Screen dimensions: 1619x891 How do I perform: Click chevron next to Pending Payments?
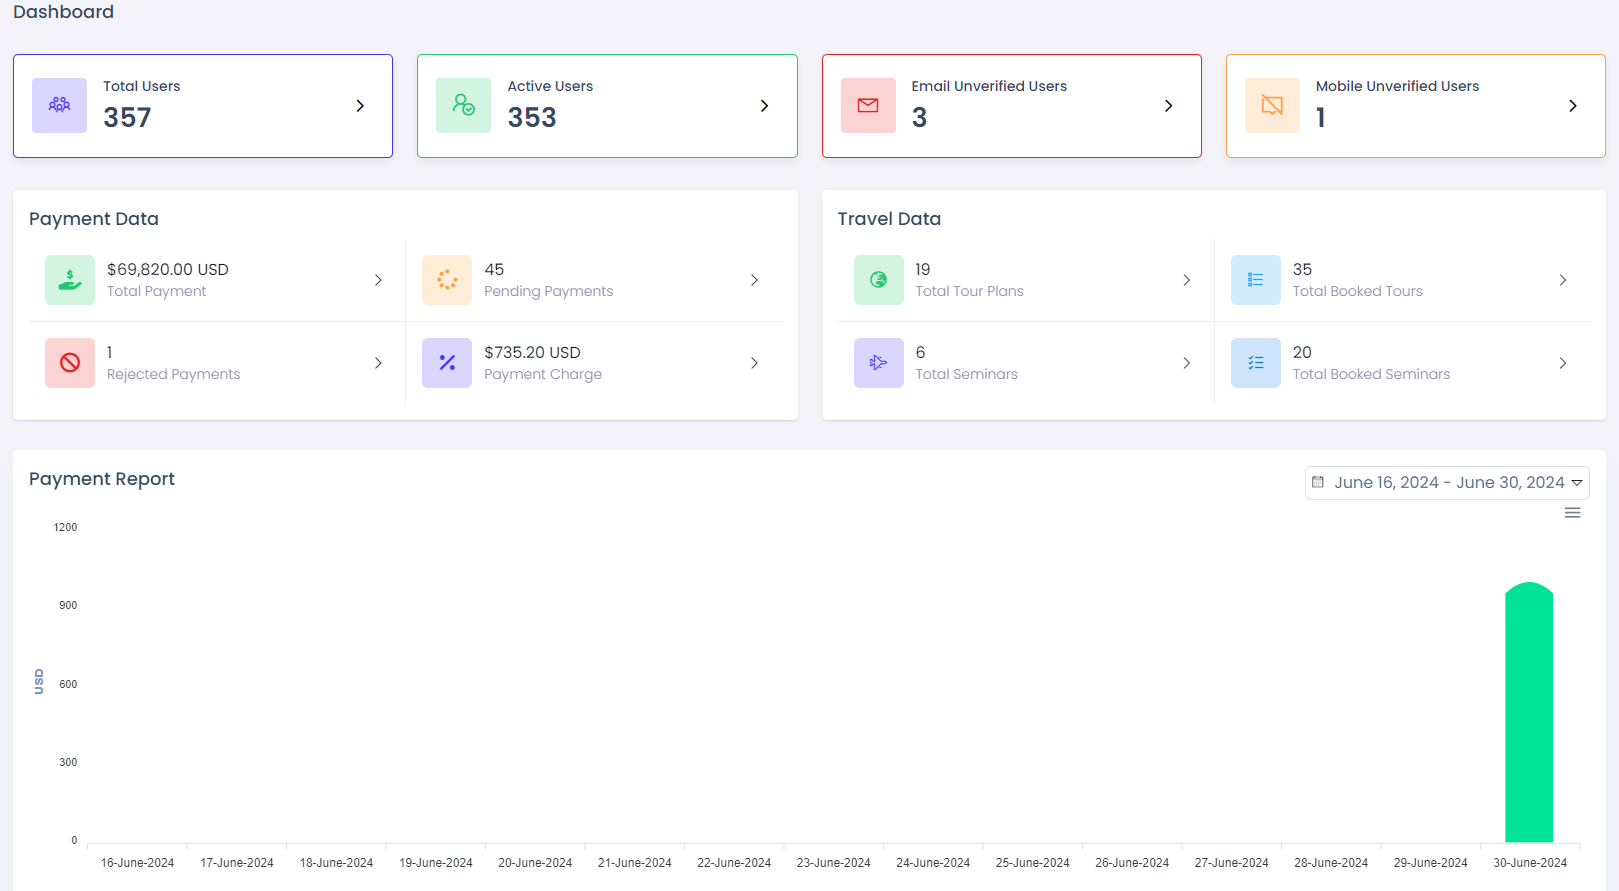point(754,280)
